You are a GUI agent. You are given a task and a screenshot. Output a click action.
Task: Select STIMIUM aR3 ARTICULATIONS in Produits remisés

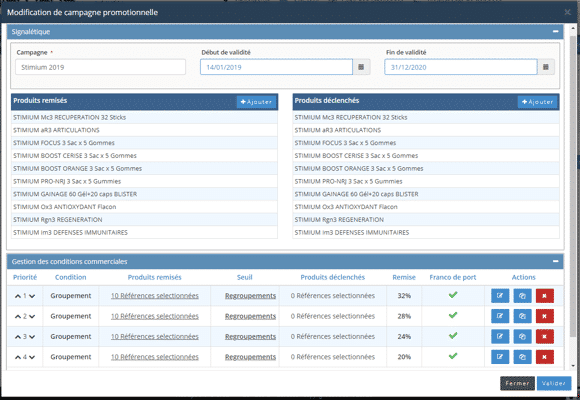(144, 130)
